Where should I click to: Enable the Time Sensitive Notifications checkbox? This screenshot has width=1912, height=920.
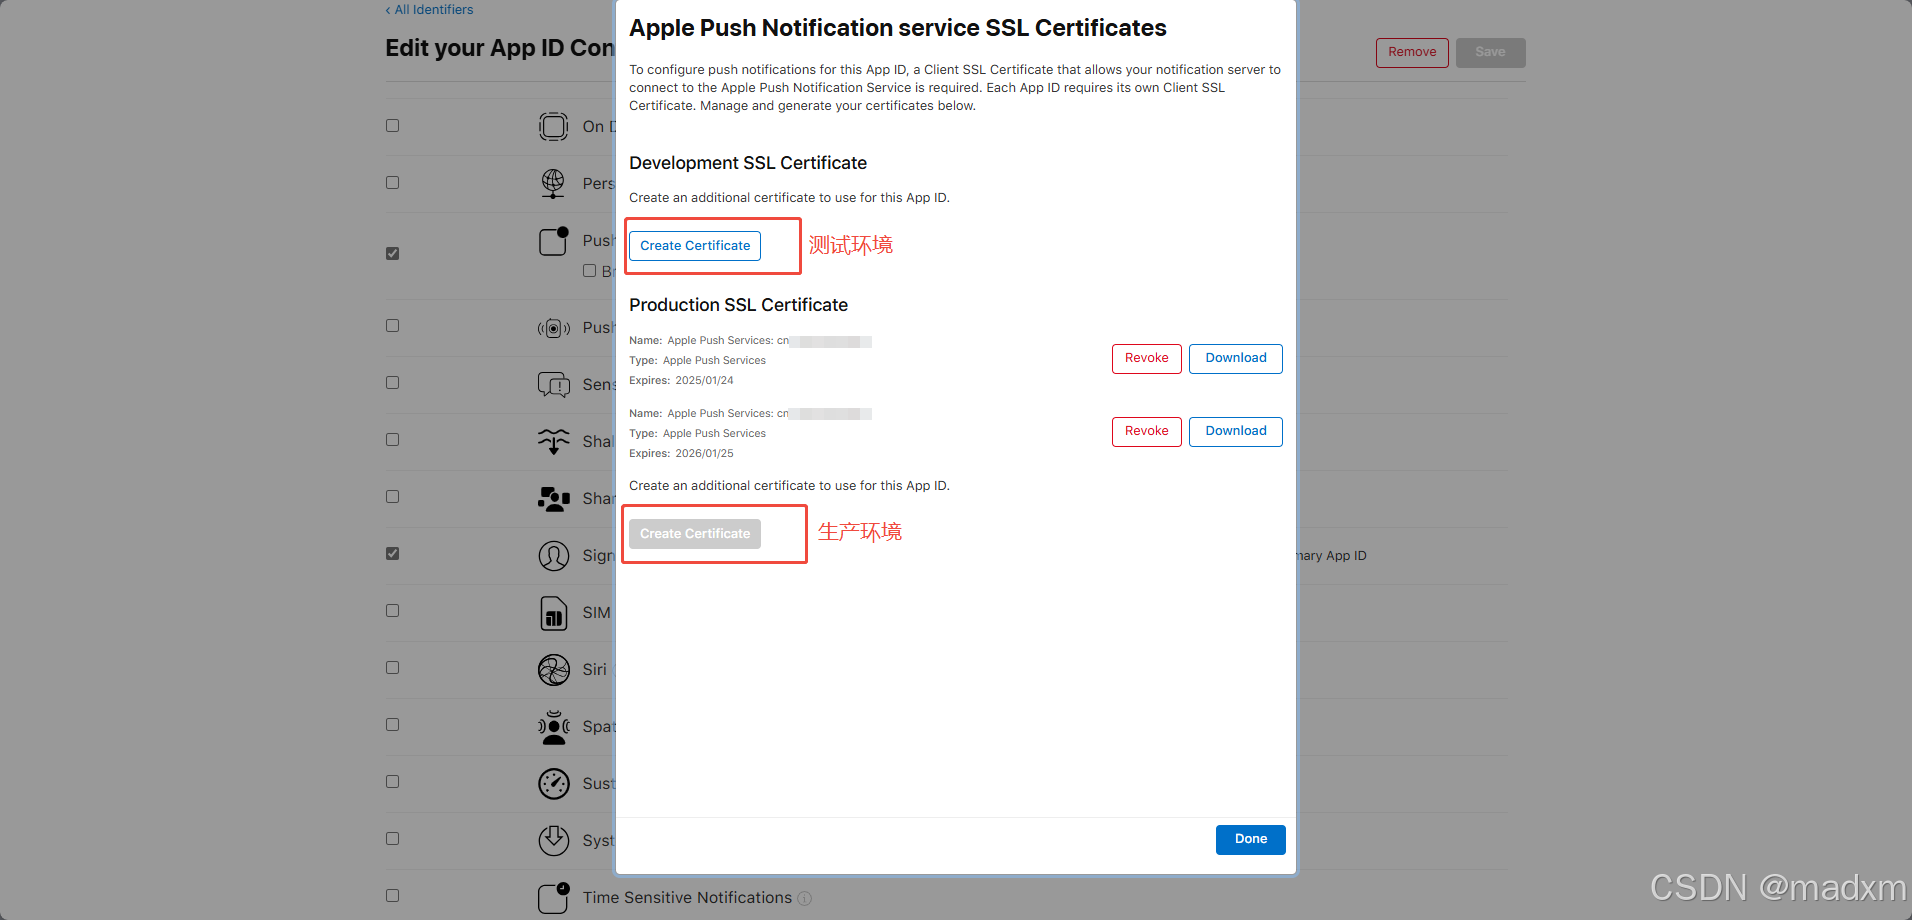tap(392, 895)
